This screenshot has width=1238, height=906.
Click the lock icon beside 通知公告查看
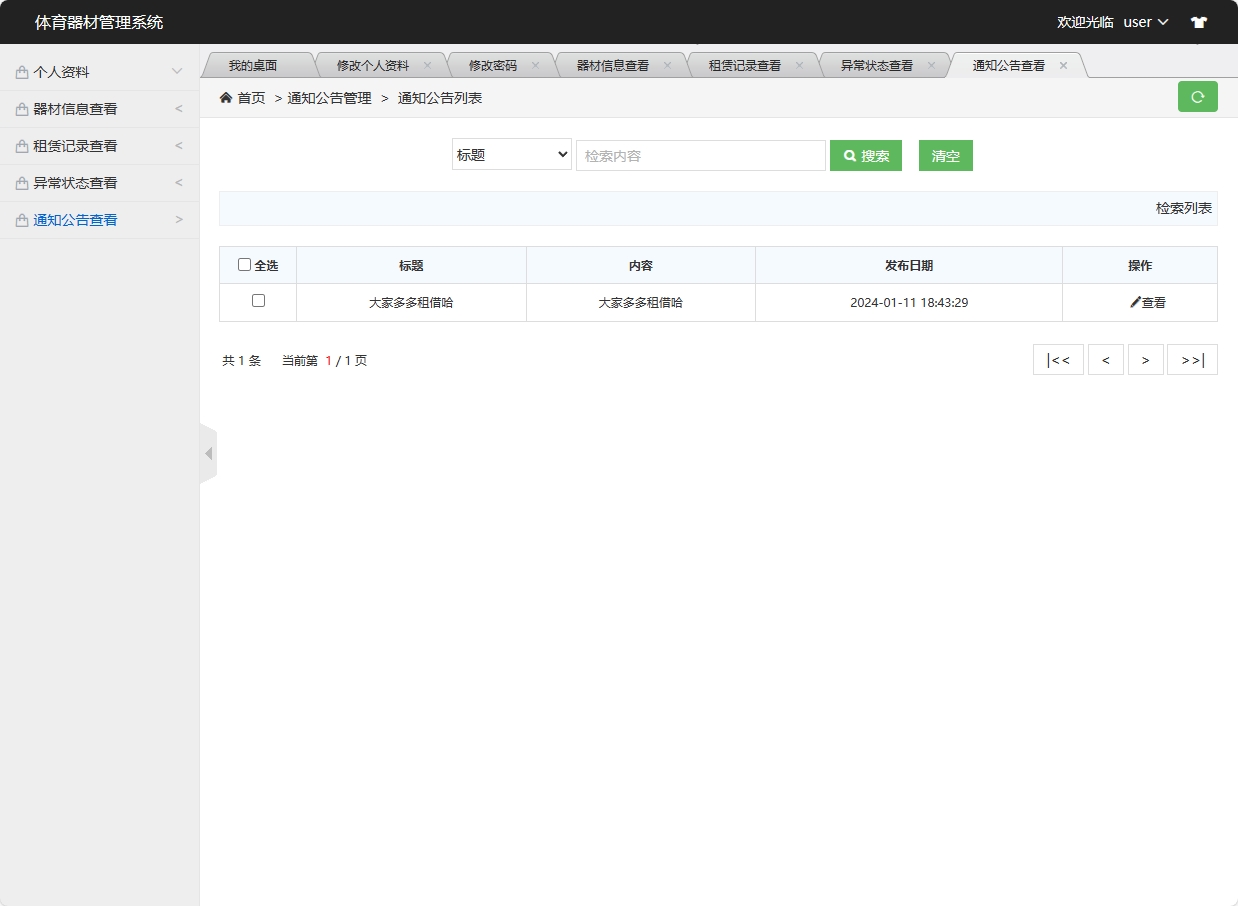[21, 219]
